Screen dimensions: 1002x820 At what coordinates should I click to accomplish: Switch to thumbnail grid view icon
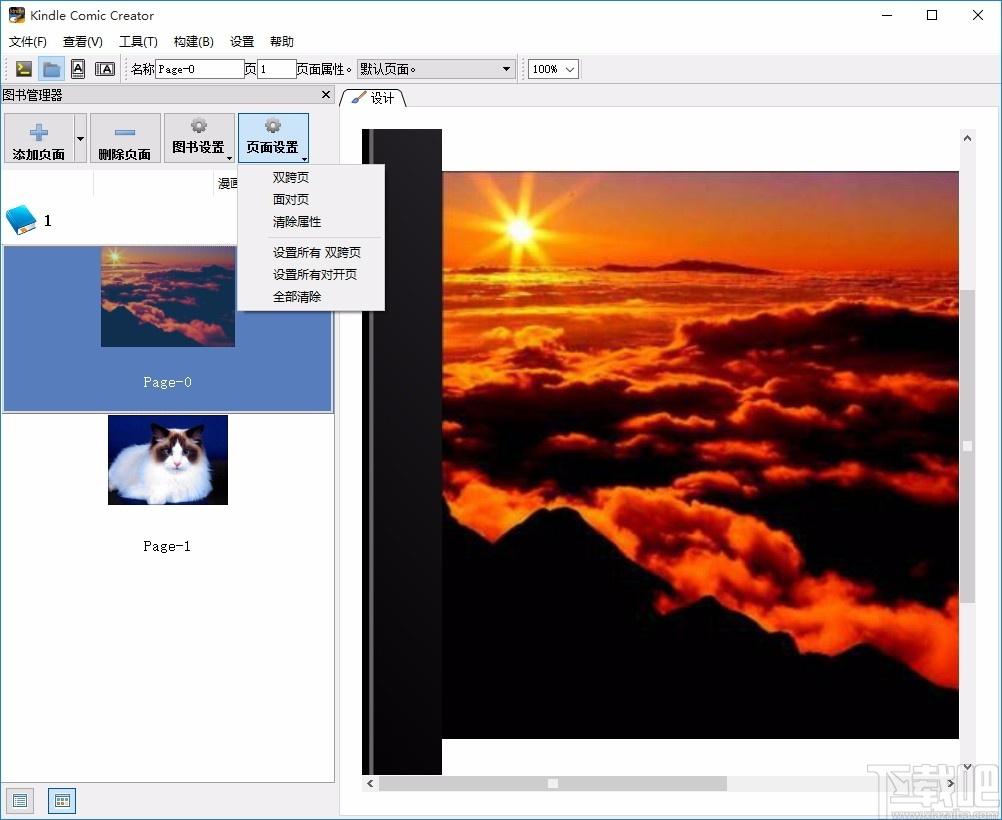(x=62, y=801)
